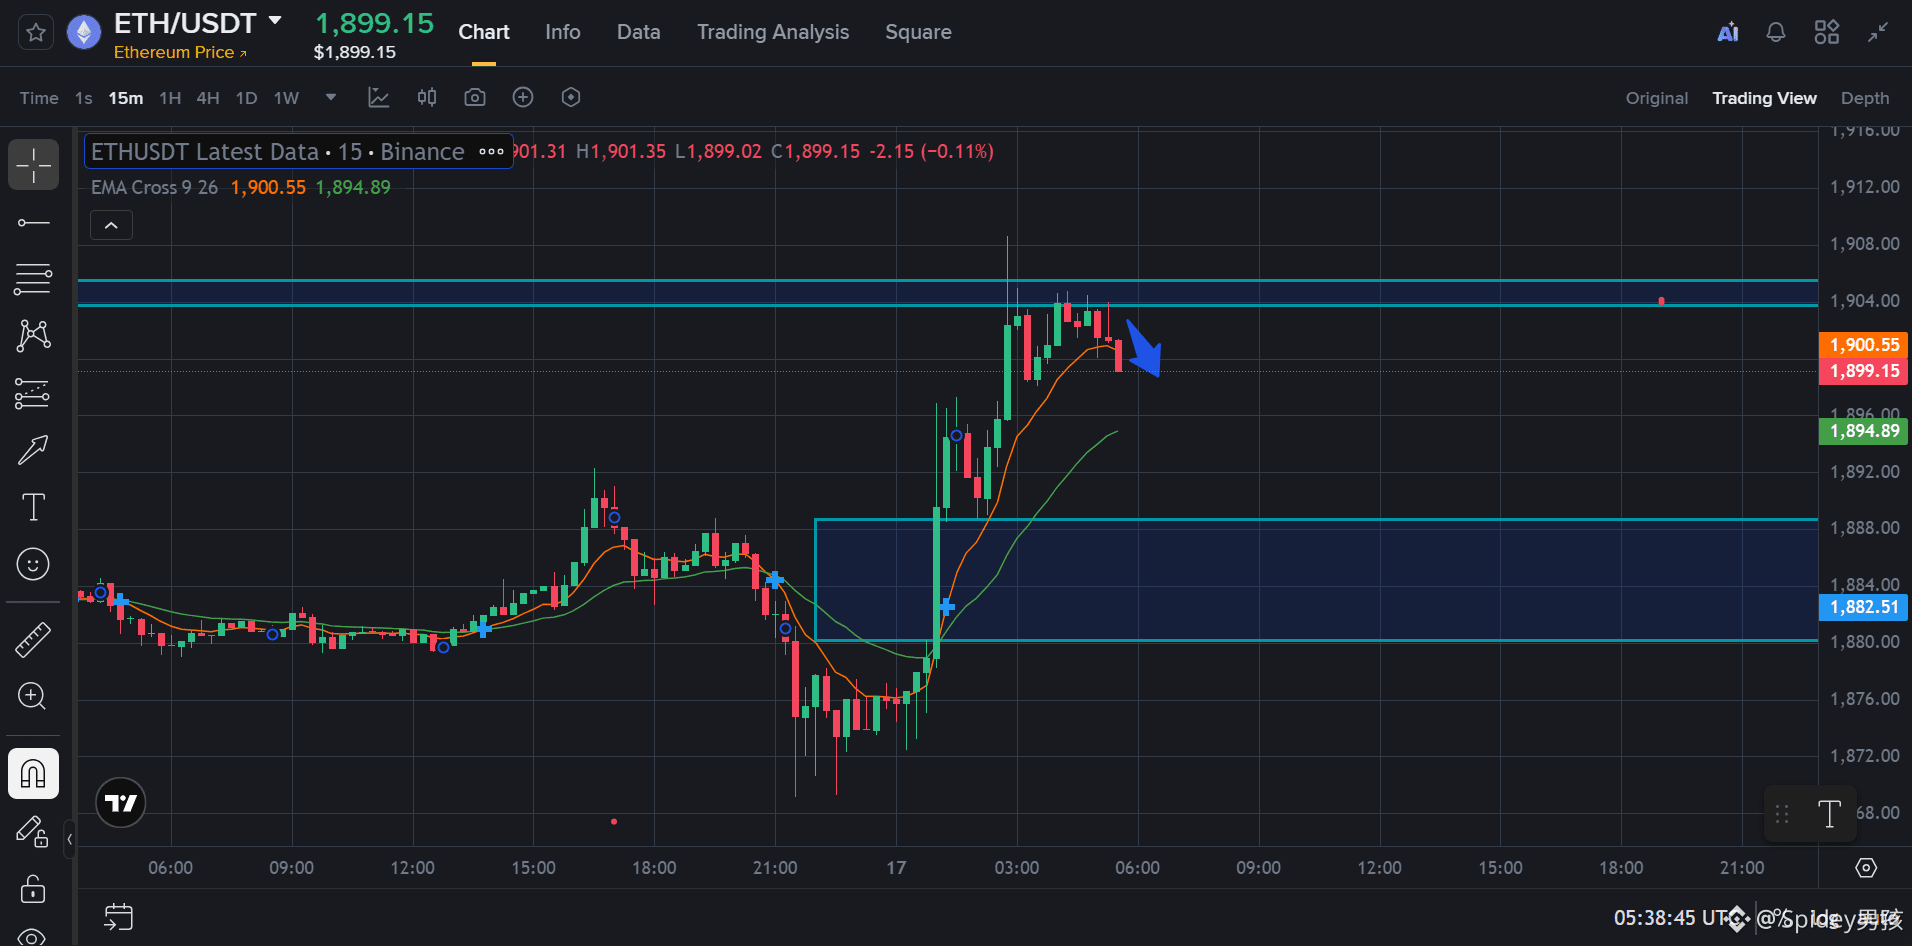Click the blue 1,882.51 price label

1864,608
